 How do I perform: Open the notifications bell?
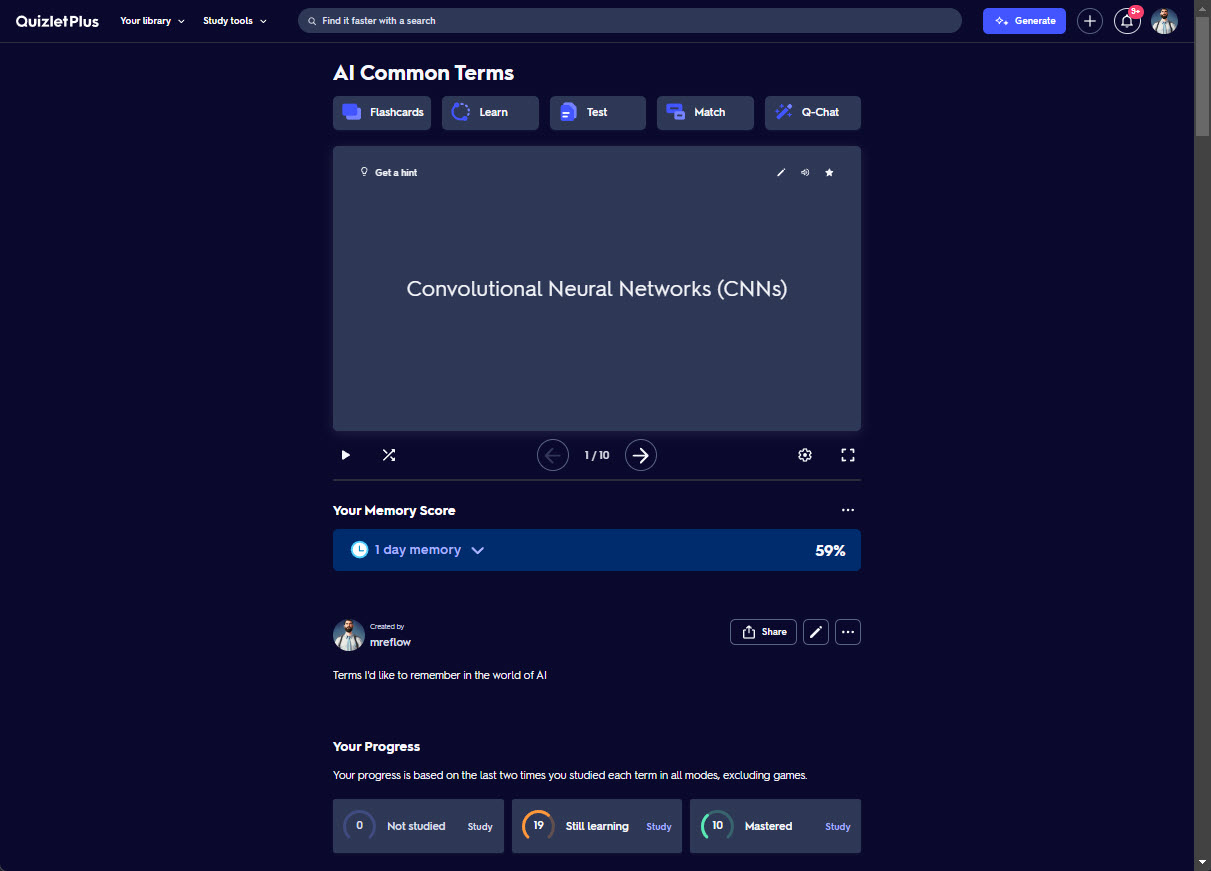coord(1127,21)
